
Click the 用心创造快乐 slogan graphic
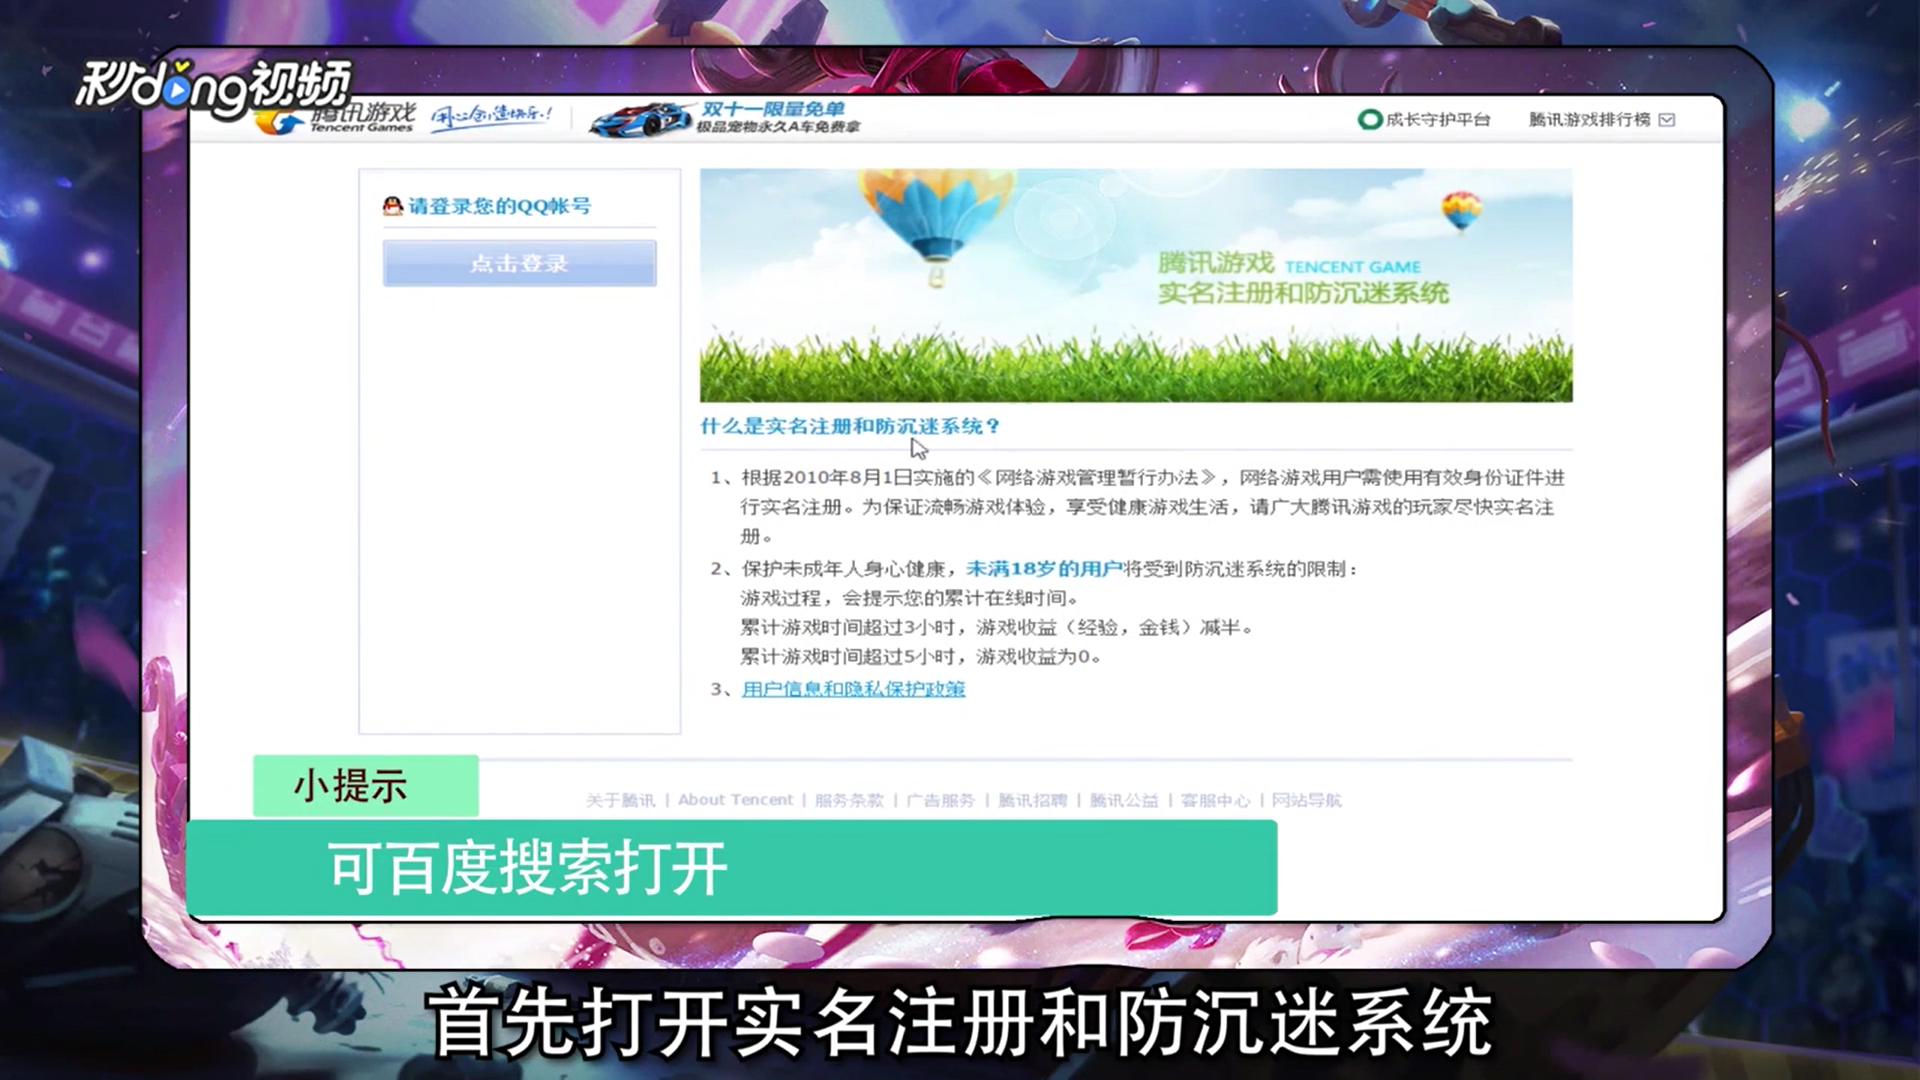[491, 117]
